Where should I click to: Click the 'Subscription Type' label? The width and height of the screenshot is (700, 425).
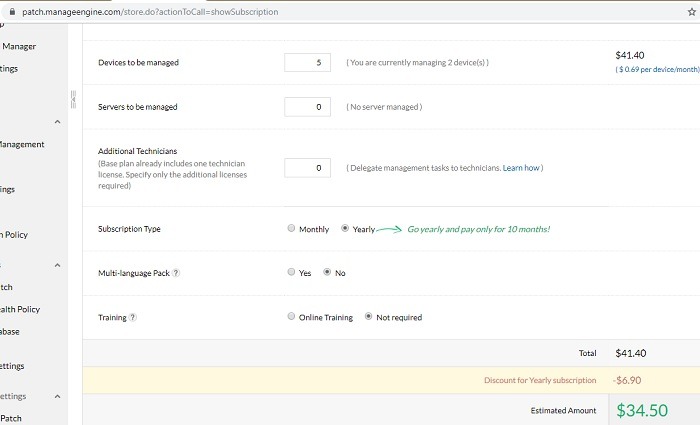(129, 229)
